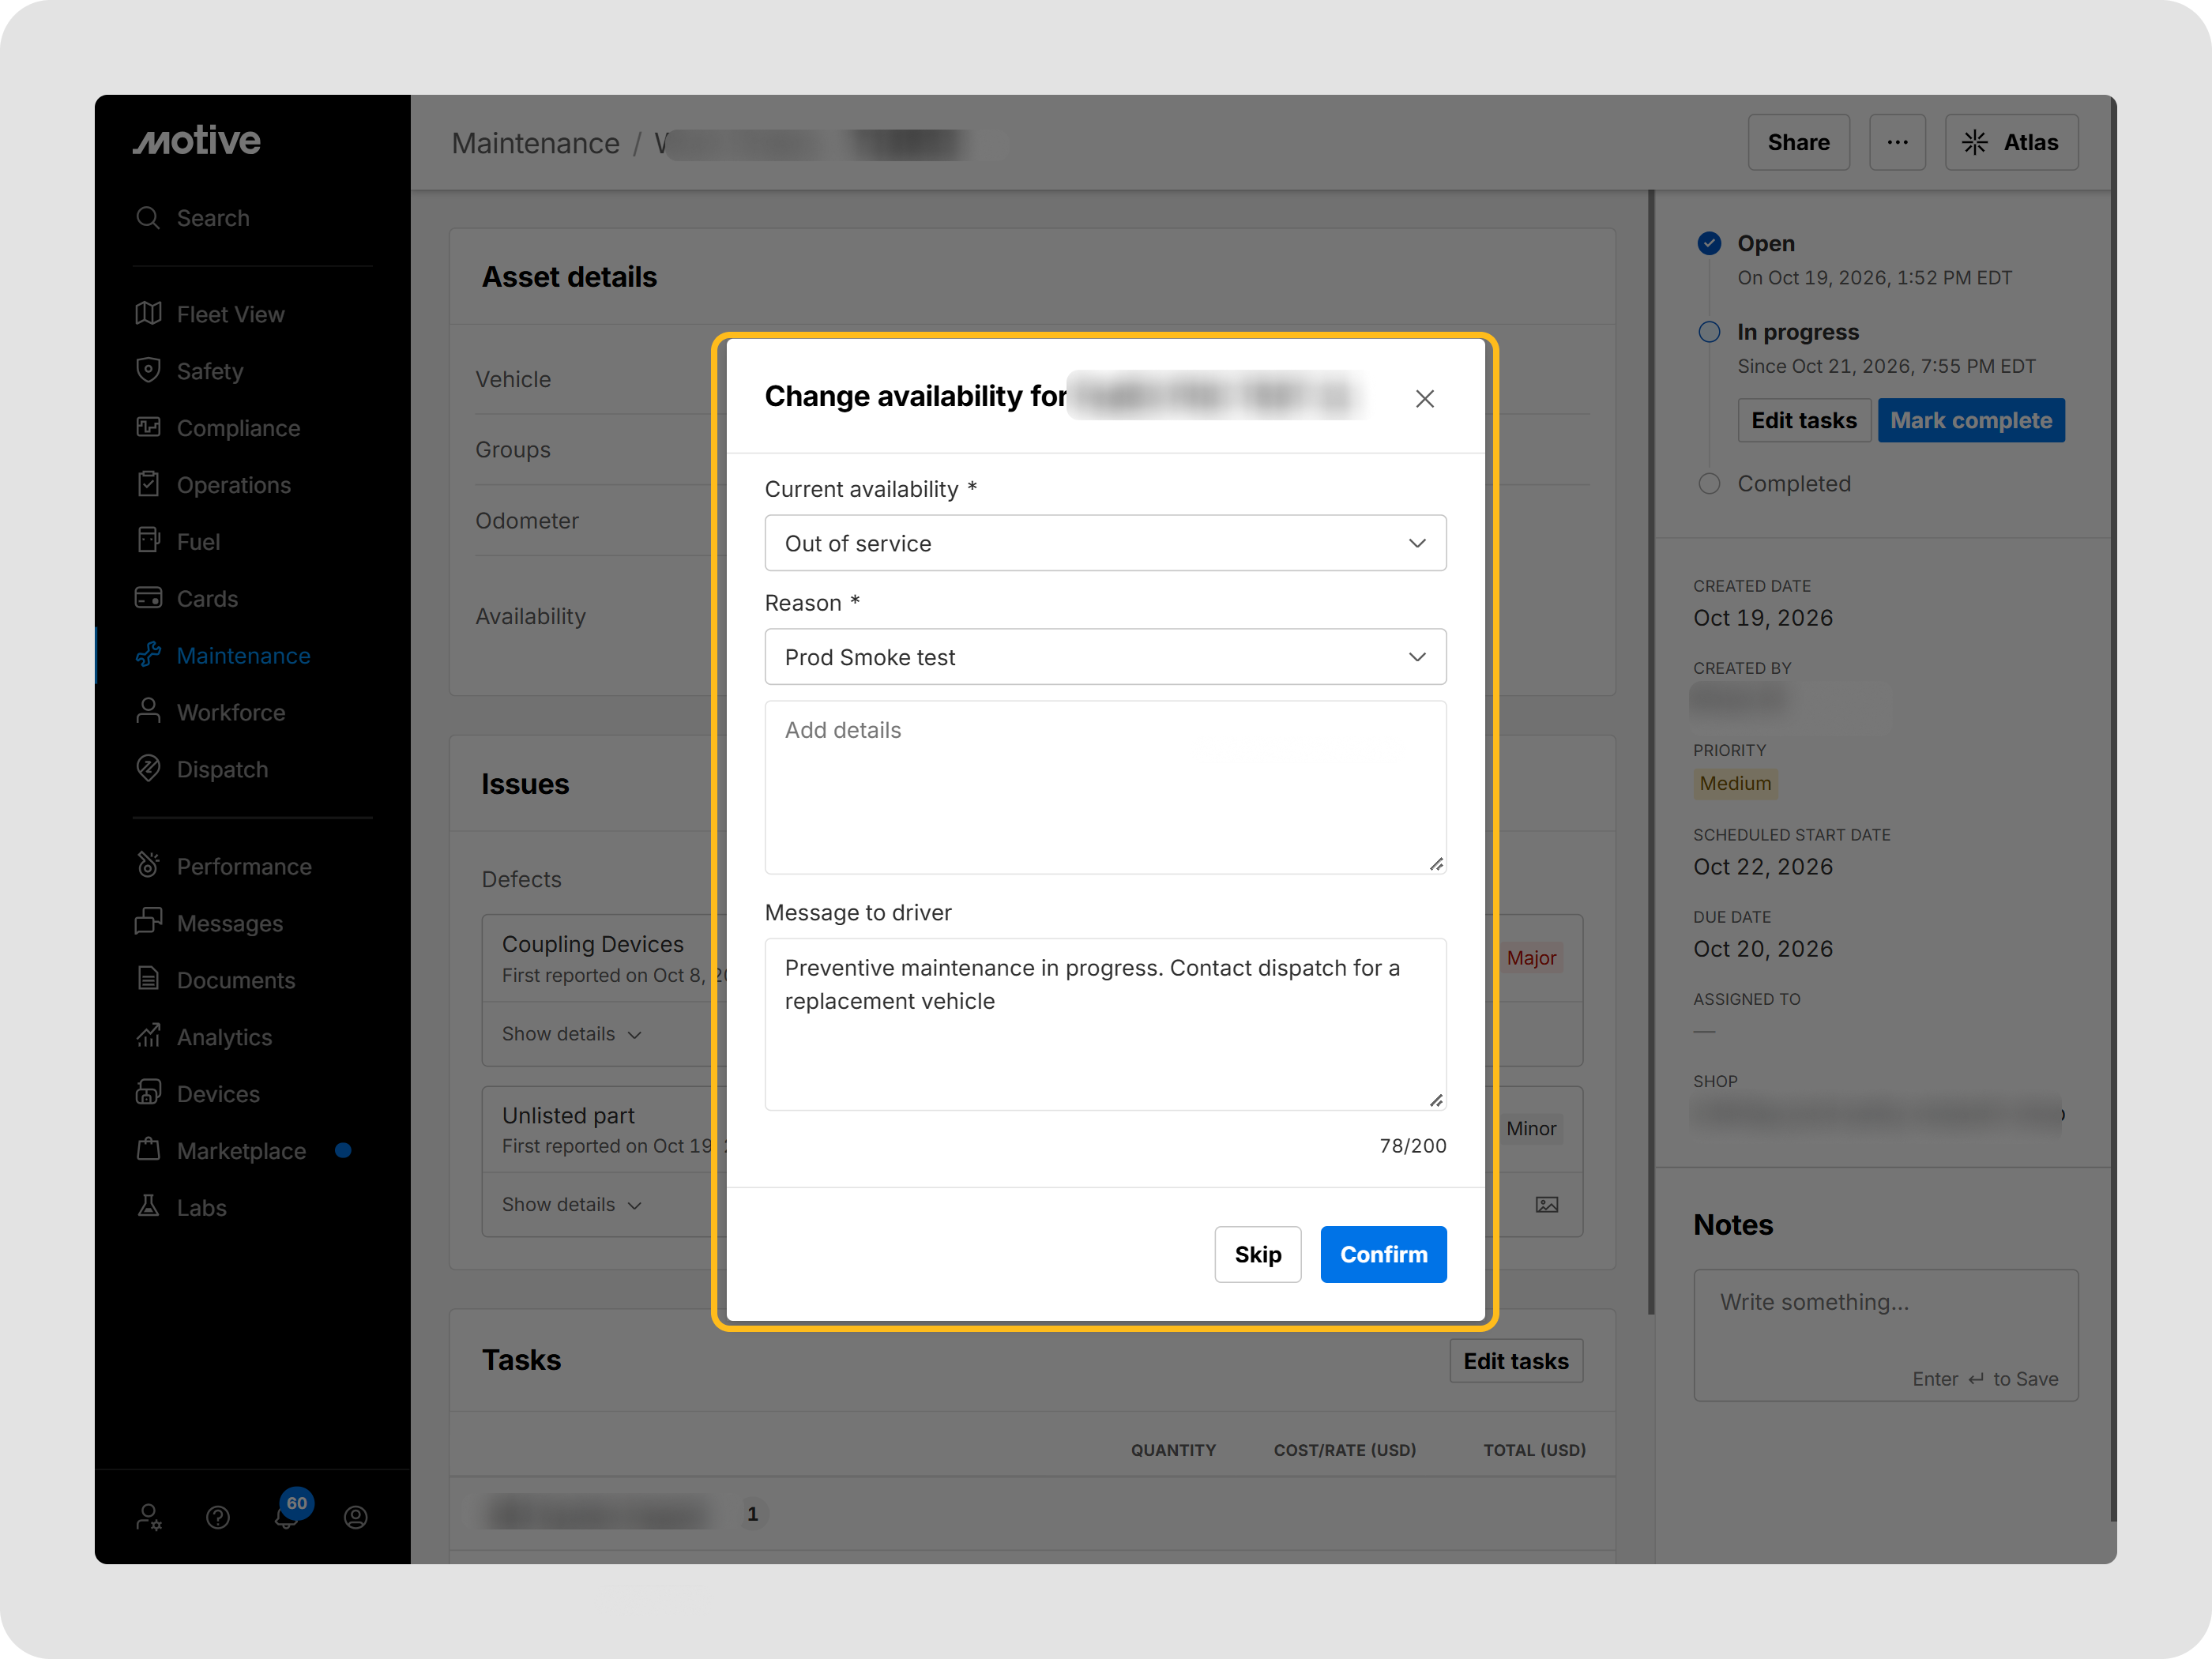Open Compliance section icon
Screen dimensions: 2212x1659
coord(148,427)
